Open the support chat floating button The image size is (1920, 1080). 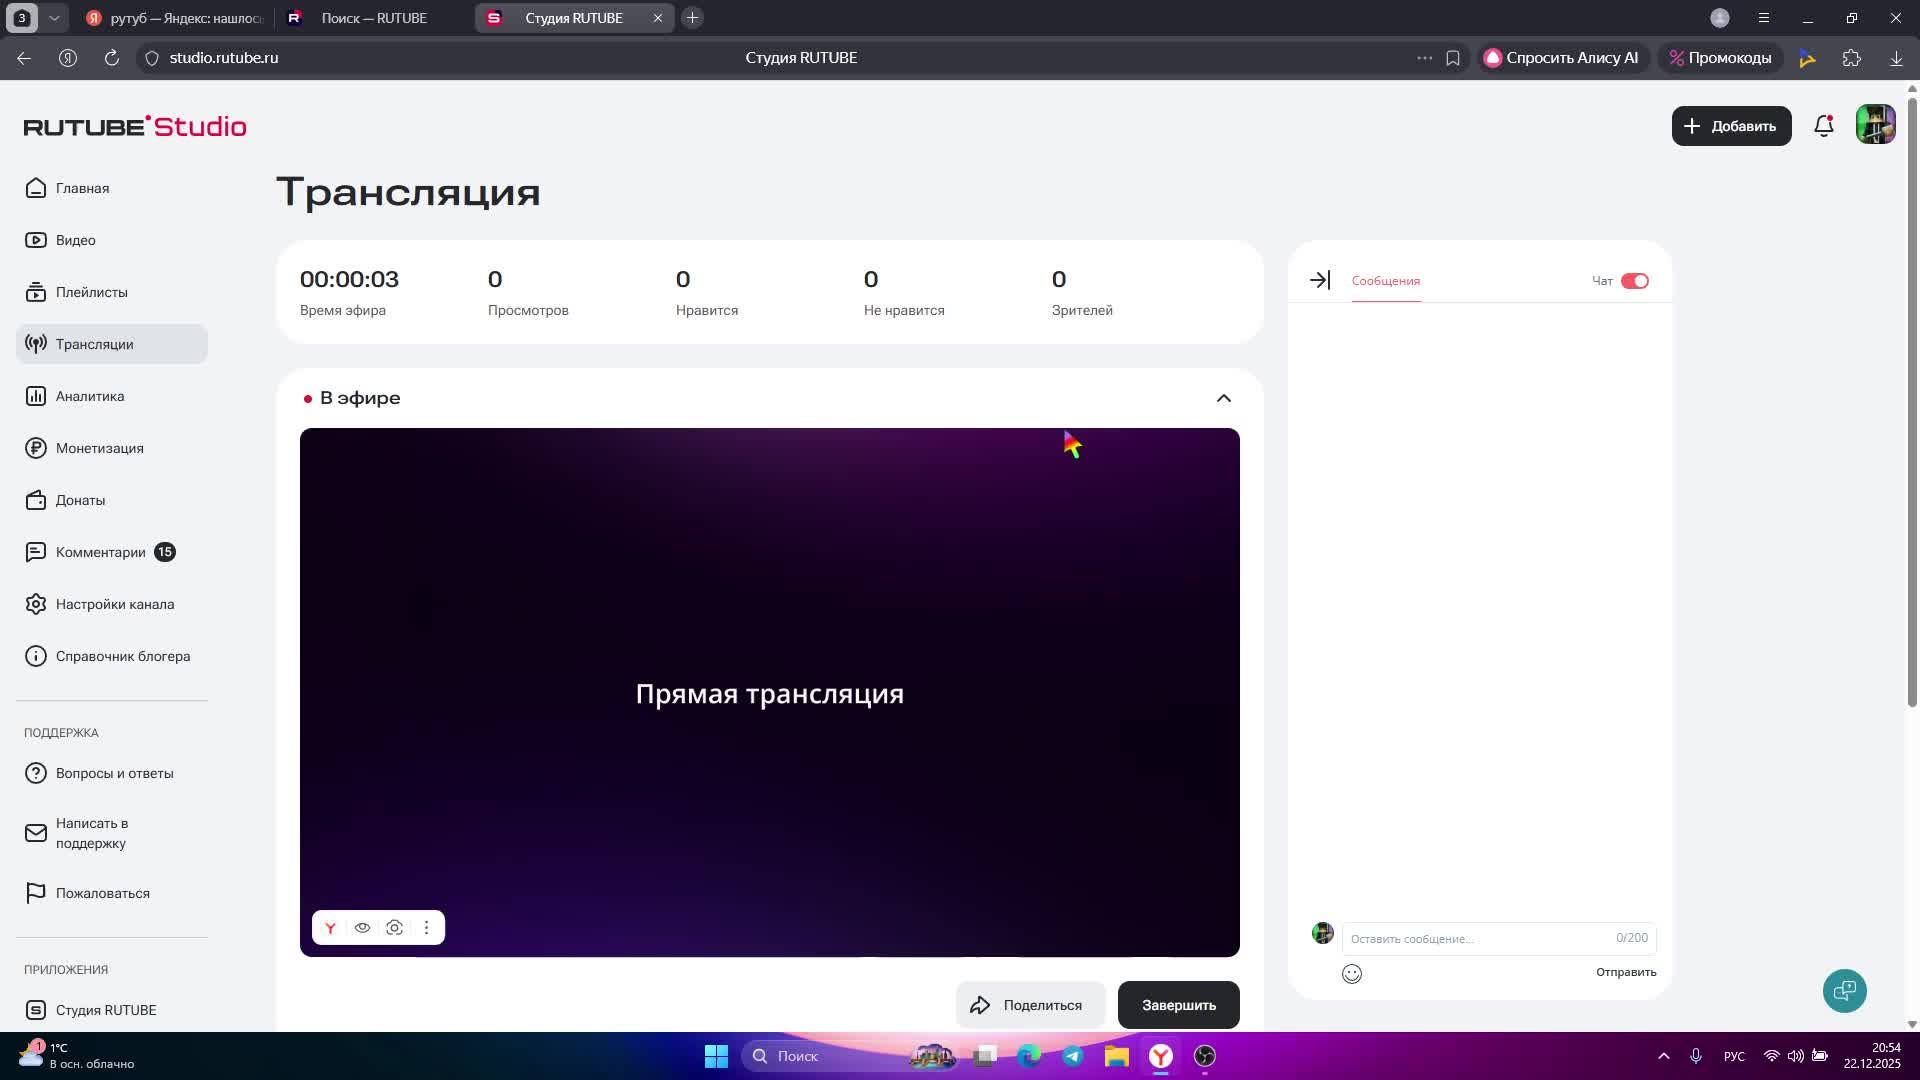point(1844,991)
